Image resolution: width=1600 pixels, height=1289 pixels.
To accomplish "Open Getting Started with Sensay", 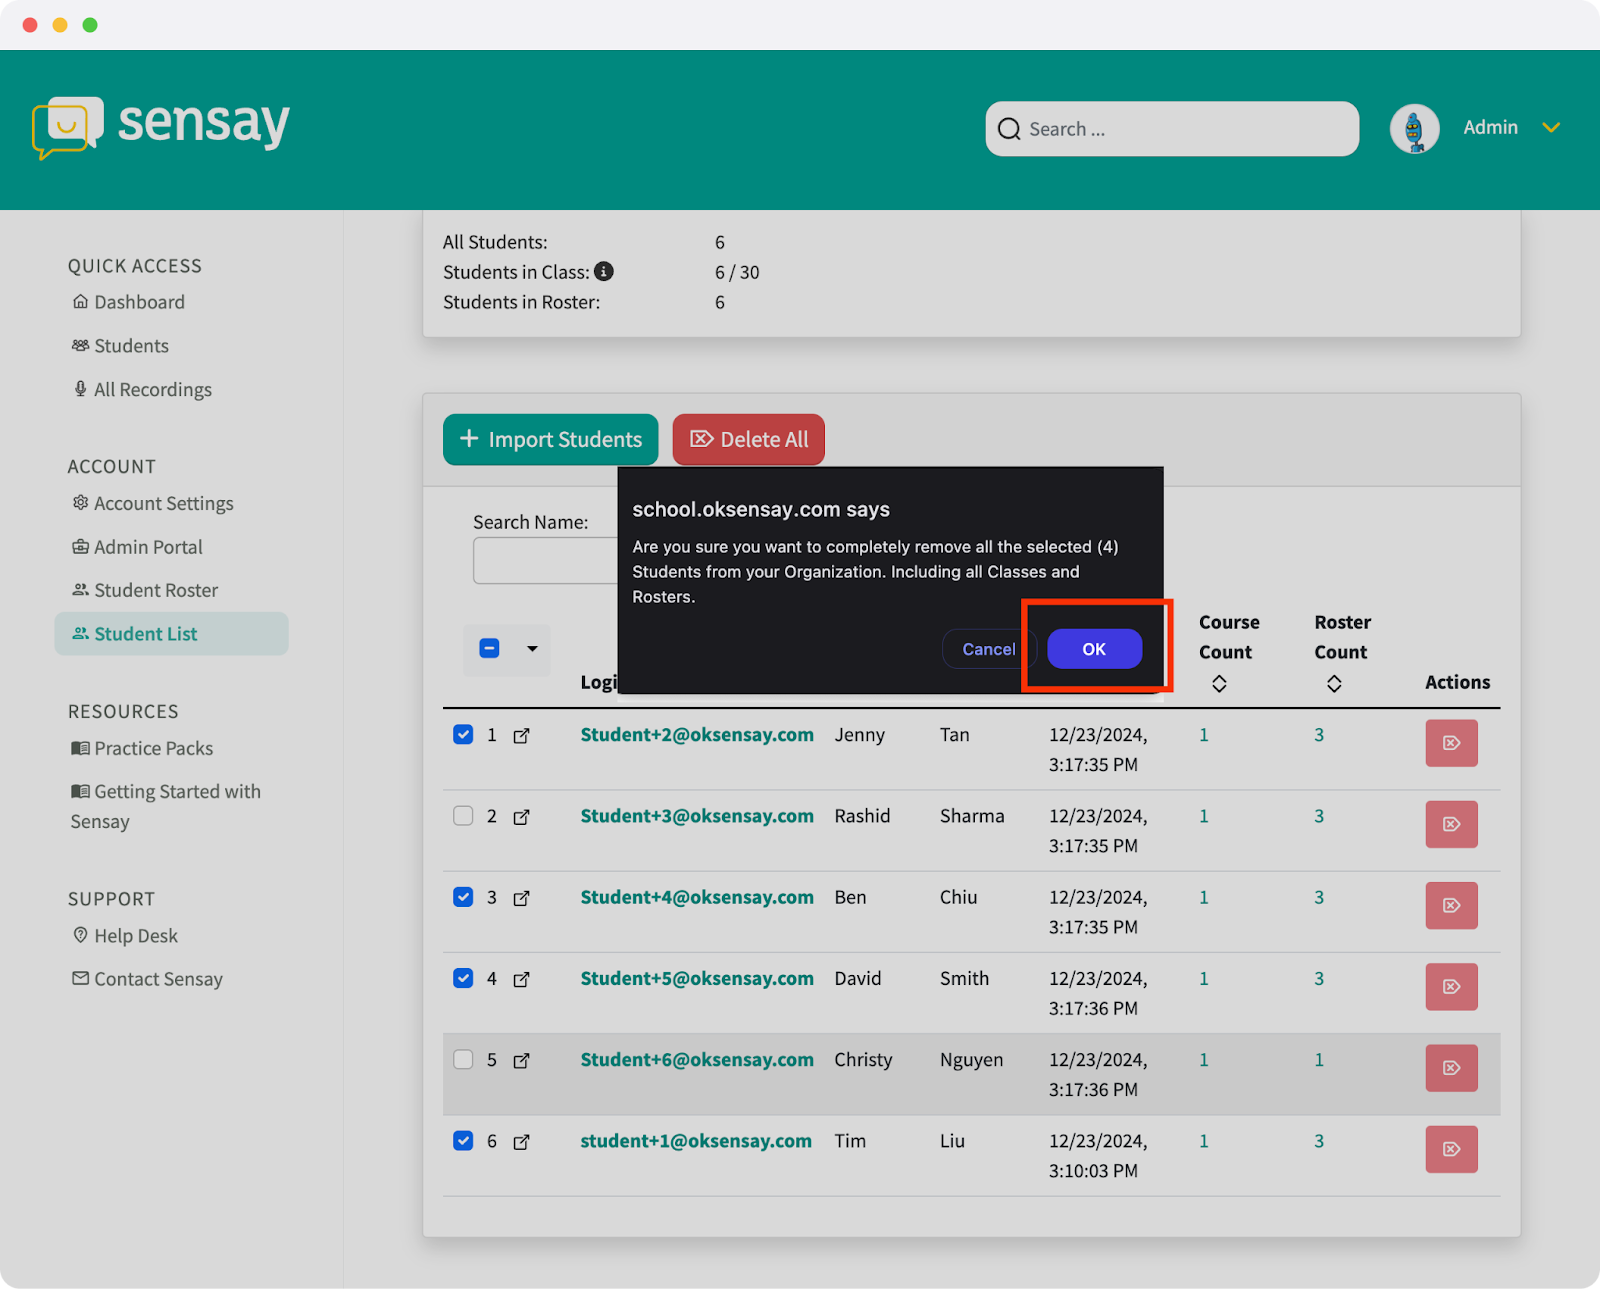I will click(166, 806).
